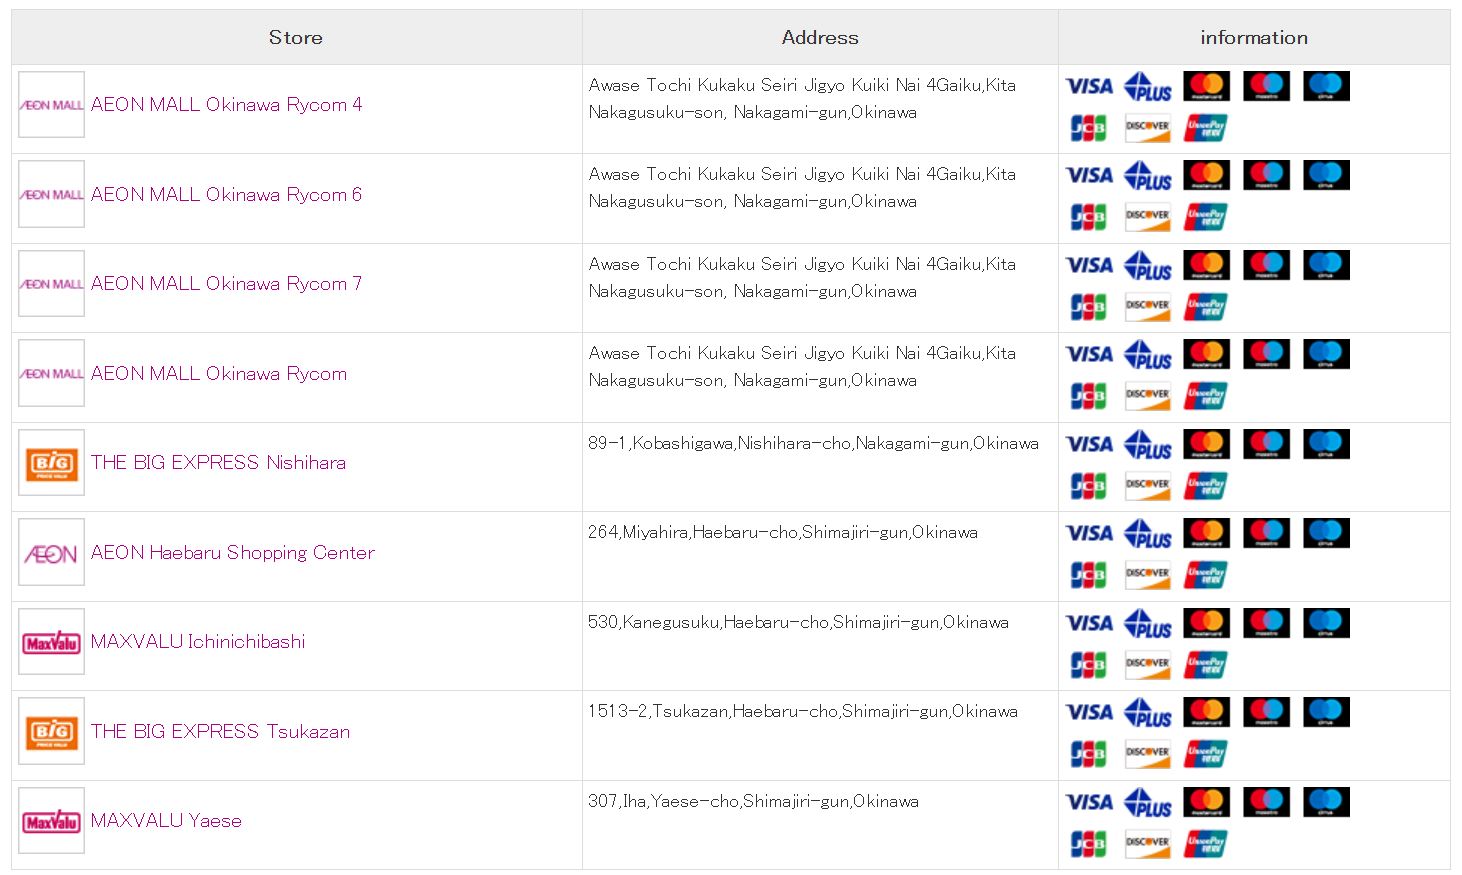Click the Cirrus icon in the Tsukazan row

click(1327, 712)
